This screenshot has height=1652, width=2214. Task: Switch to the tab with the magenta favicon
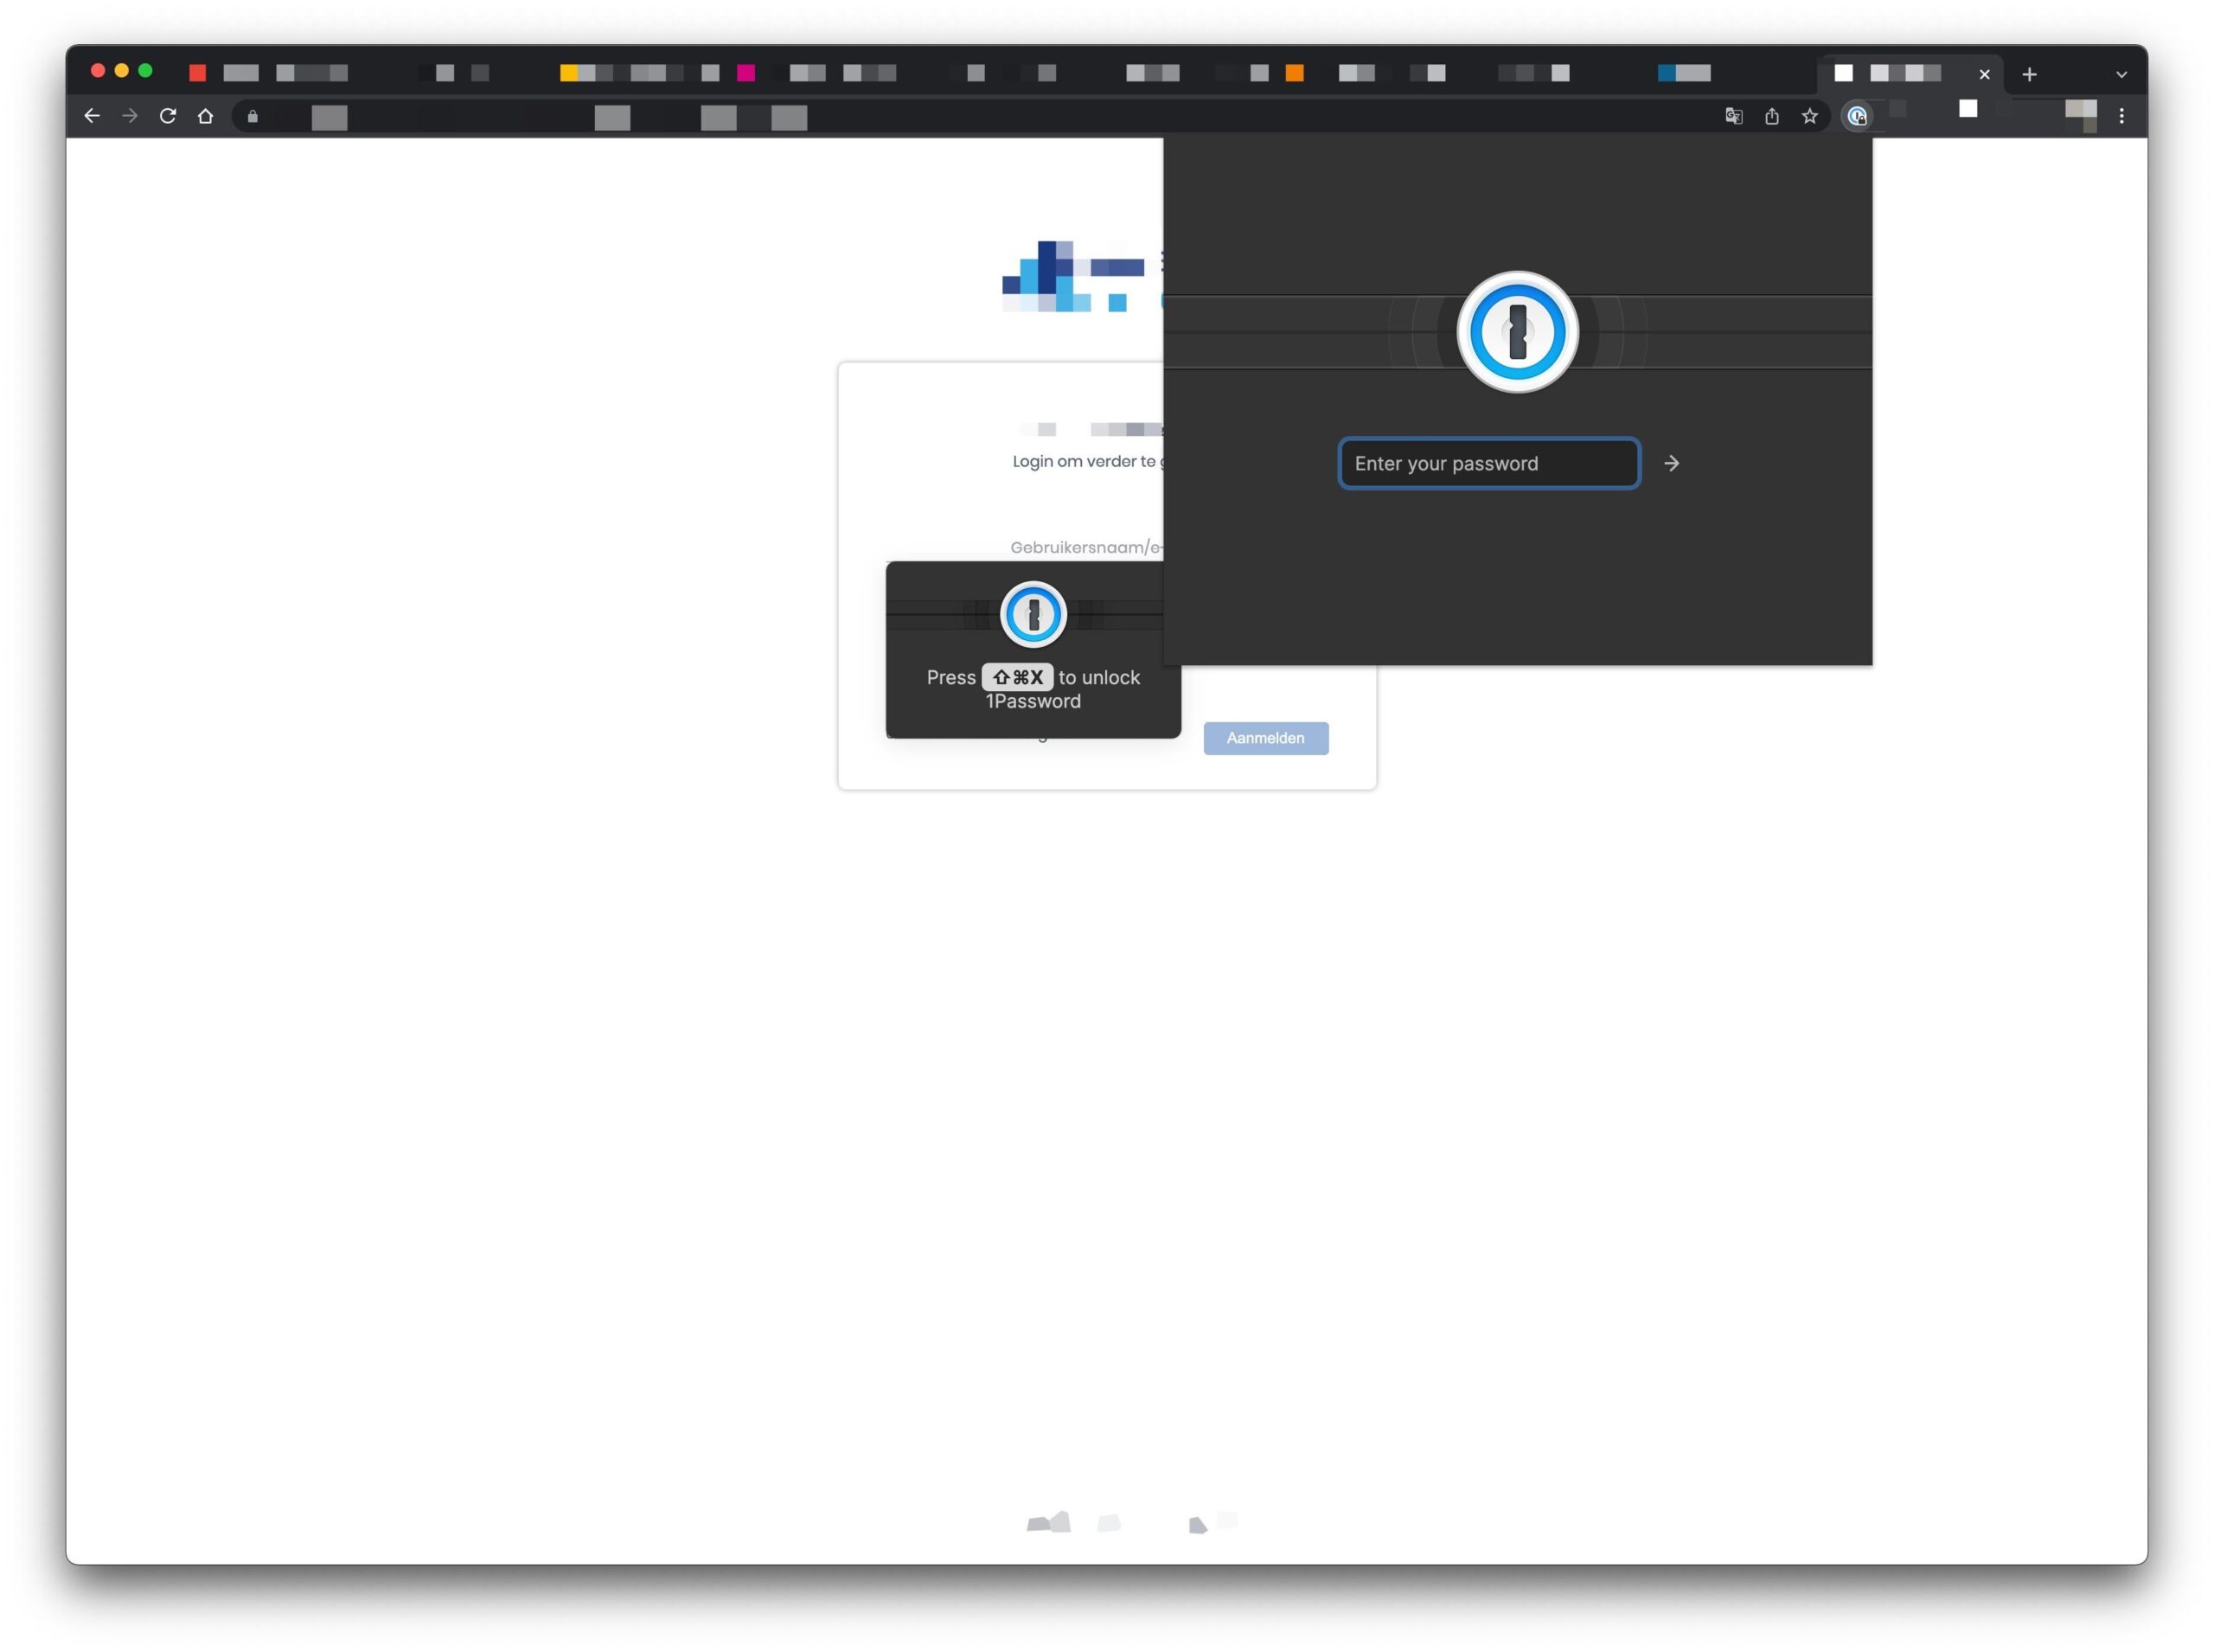745,73
